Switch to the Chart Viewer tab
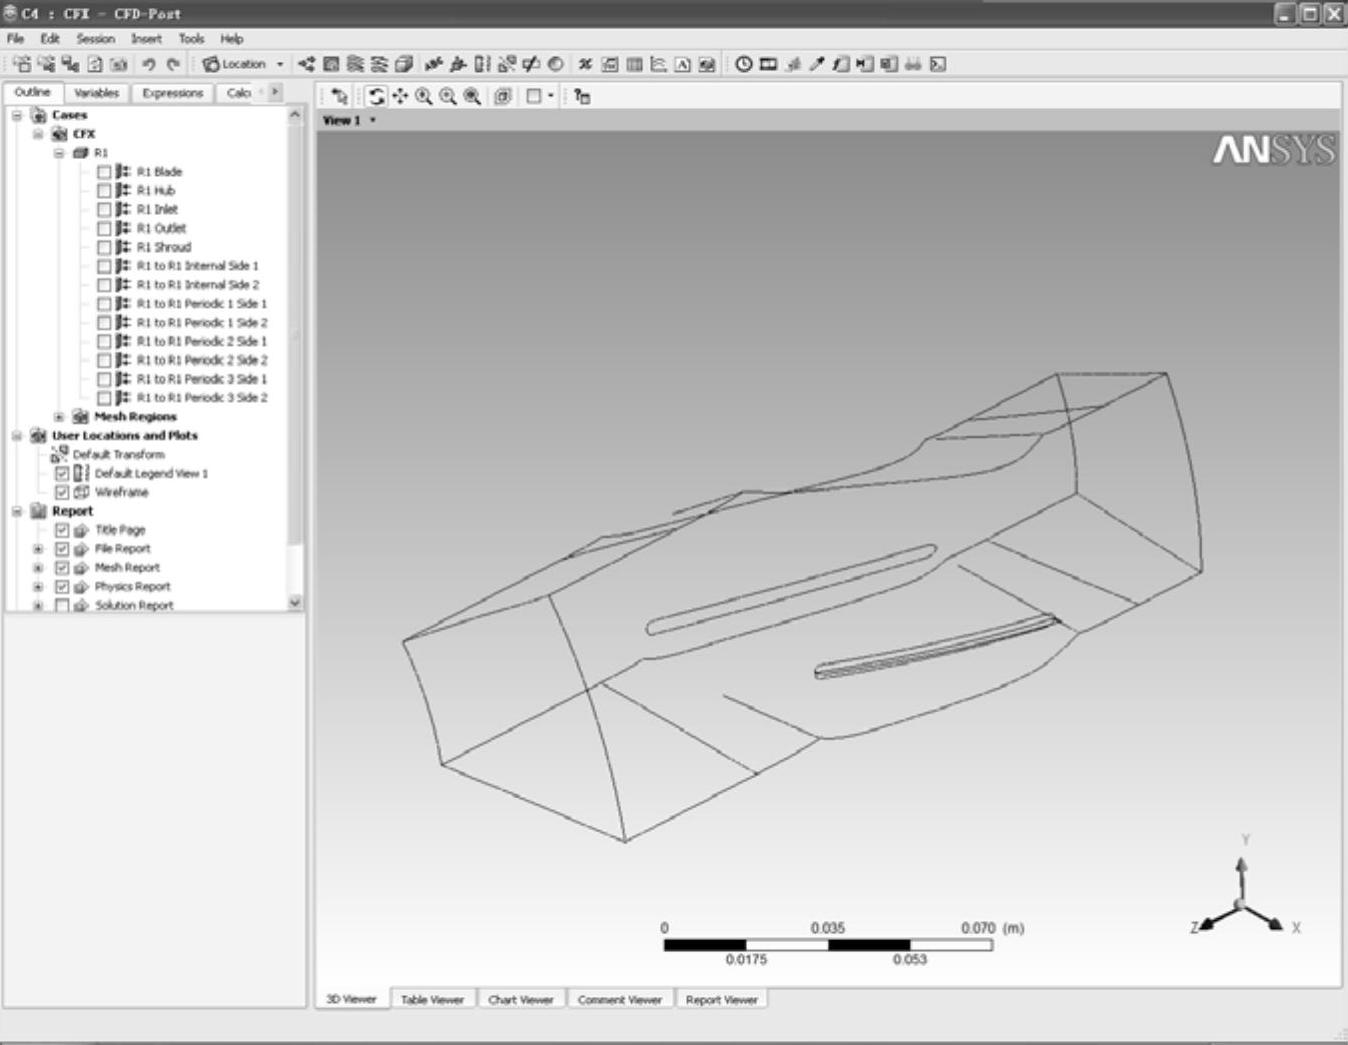The image size is (1348, 1045). (x=520, y=999)
